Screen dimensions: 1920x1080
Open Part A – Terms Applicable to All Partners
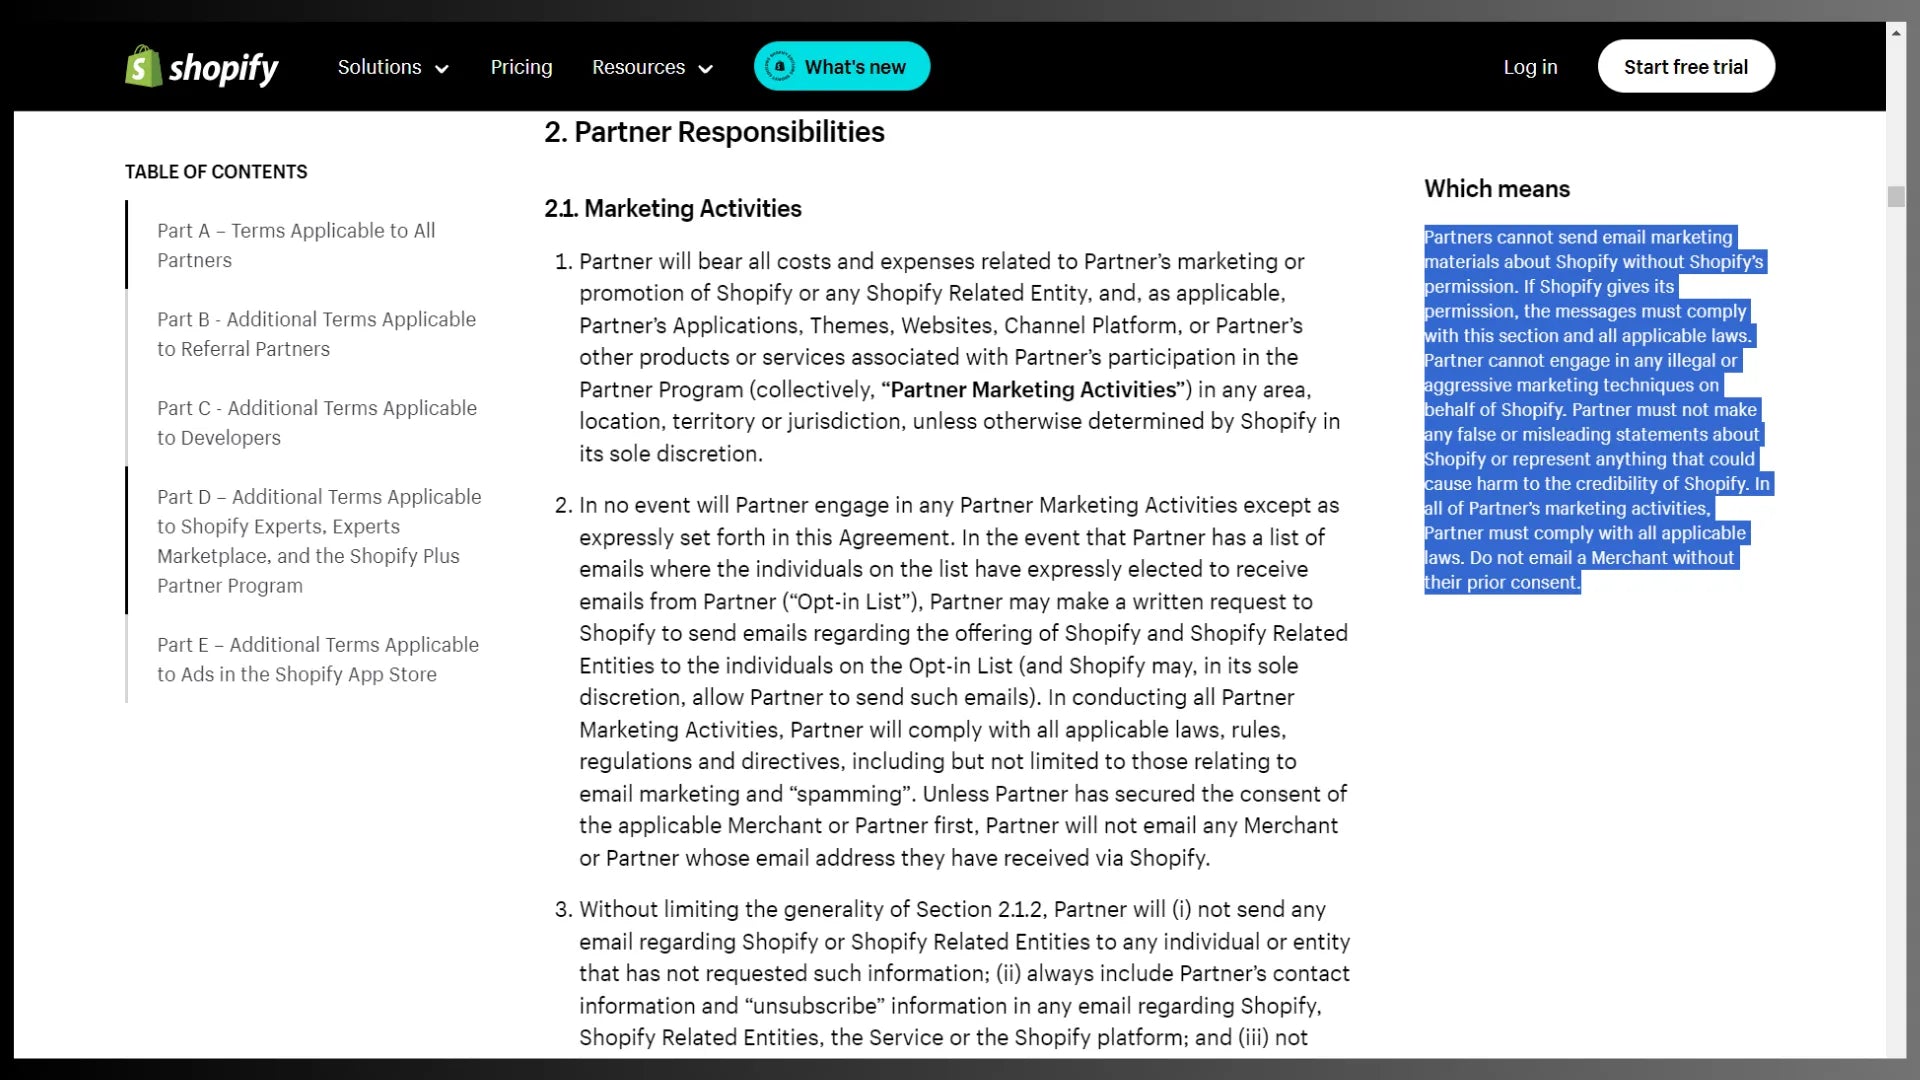coord(296,245)
